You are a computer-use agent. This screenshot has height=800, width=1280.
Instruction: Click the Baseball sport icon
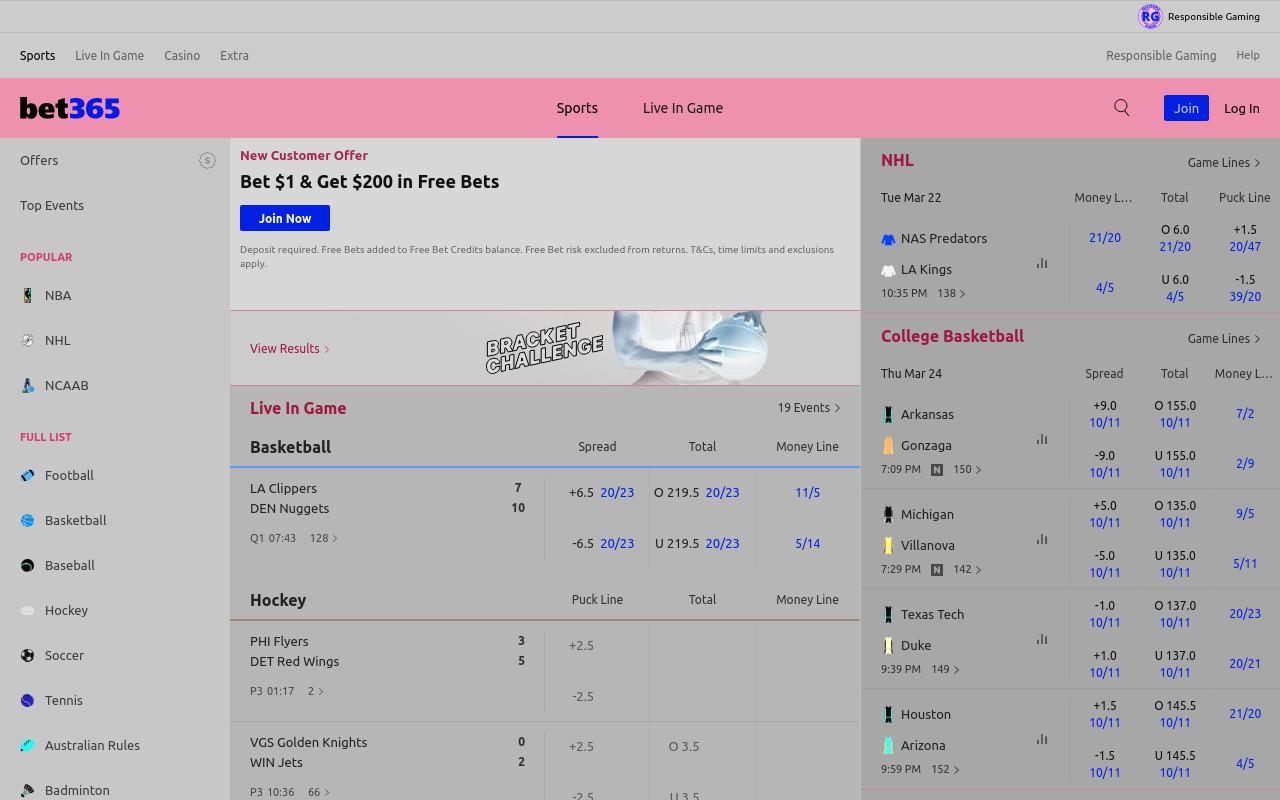(x=28, y=565)
